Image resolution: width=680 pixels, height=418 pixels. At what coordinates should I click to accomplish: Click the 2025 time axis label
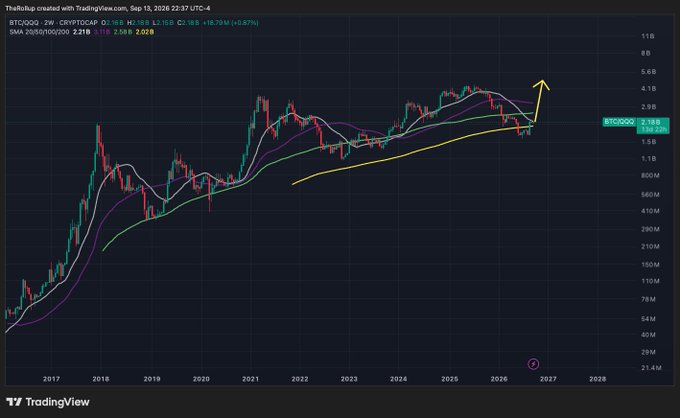click(x=450, y=379)
